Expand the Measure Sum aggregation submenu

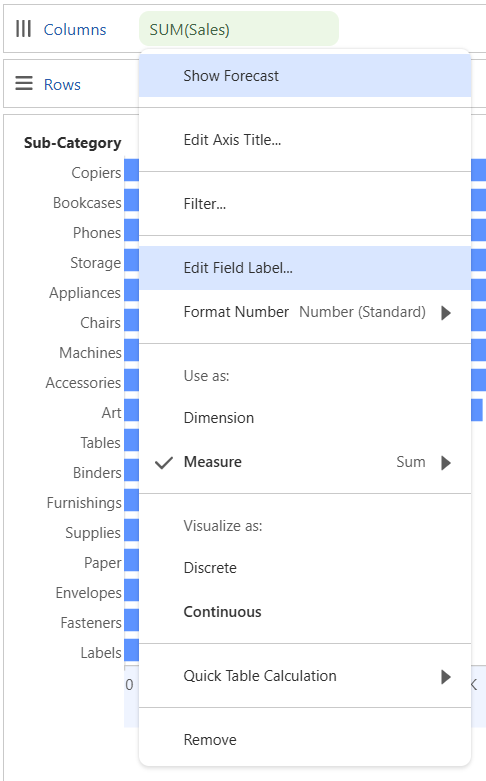point(446,463)
